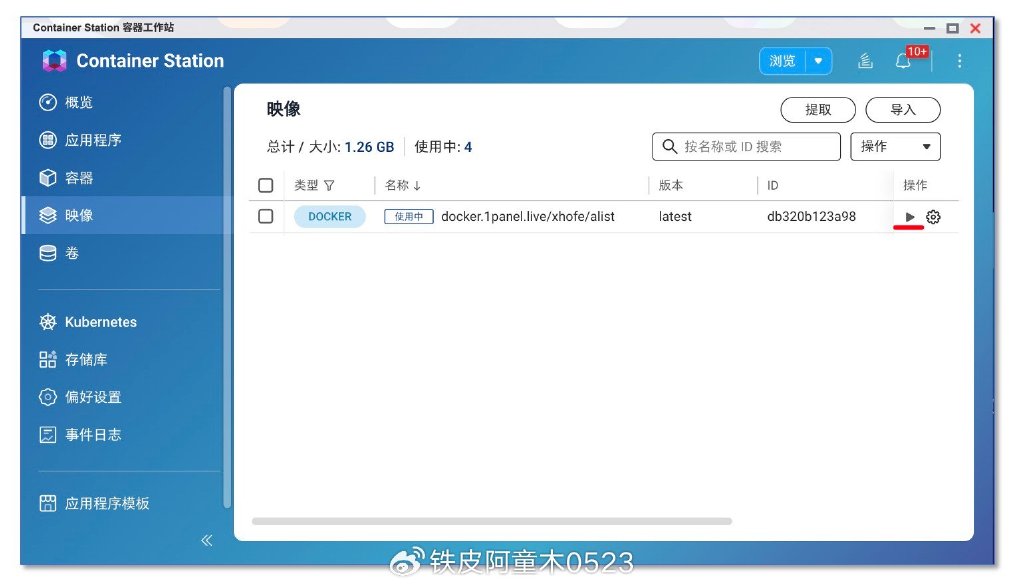The image size is (1024, 586).
Task: Open the 应用程序模板 app templates section
Action: [103, 504]
